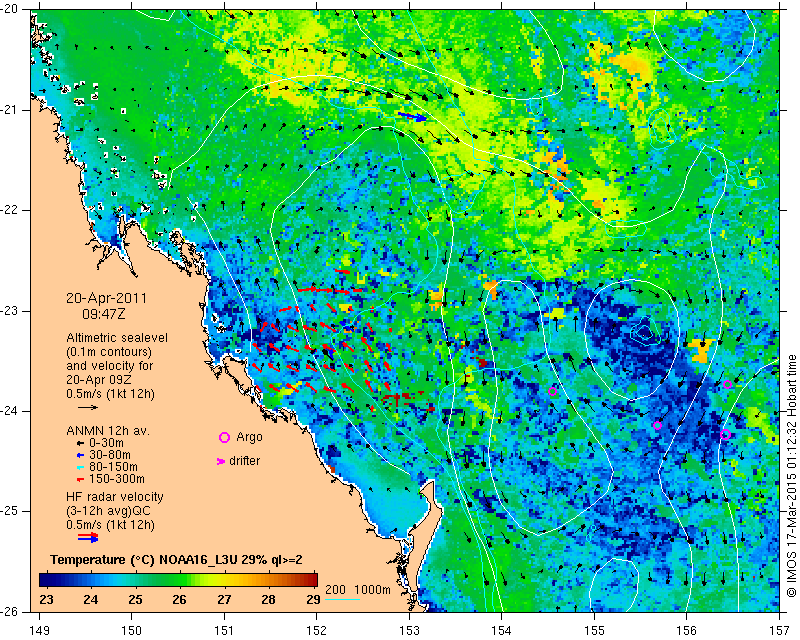
Task: Click the 'drifter' legend label
Action: (x=244, y=461)
